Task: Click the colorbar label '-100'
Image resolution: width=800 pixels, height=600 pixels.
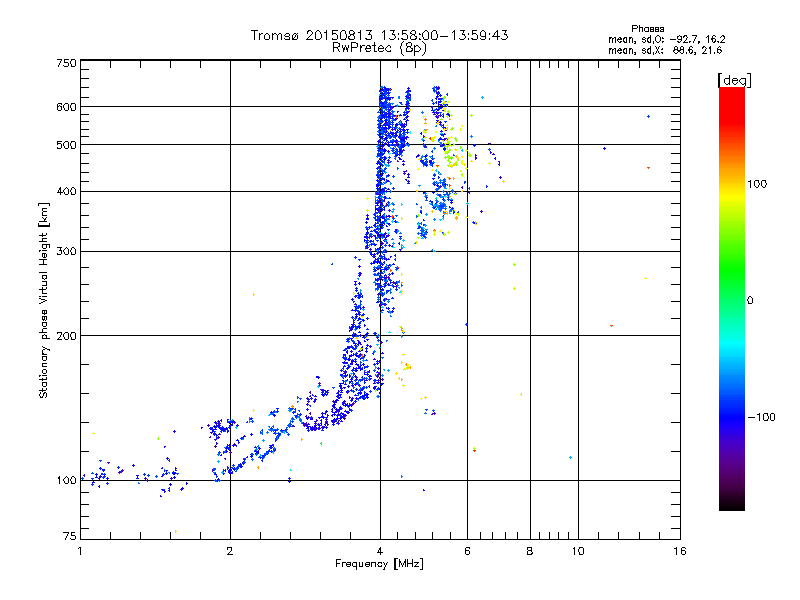Action: (x=761, y=417)
